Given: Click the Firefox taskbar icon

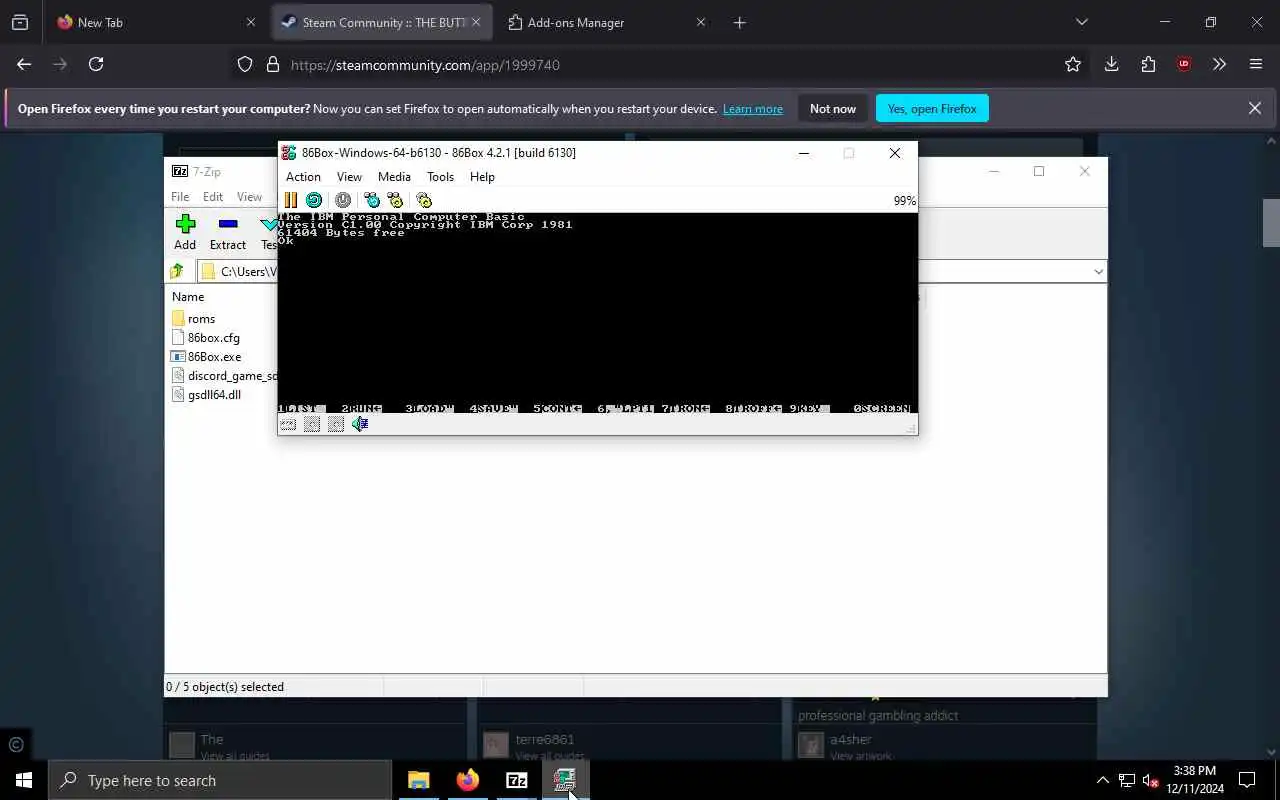Looking at the screenshot, I should tap(468, 780).
